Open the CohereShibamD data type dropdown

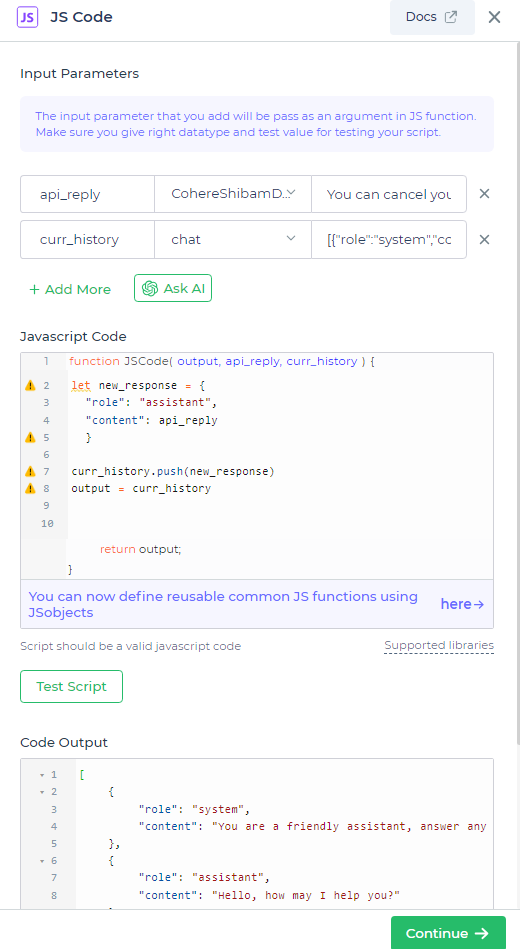point(233,194)
